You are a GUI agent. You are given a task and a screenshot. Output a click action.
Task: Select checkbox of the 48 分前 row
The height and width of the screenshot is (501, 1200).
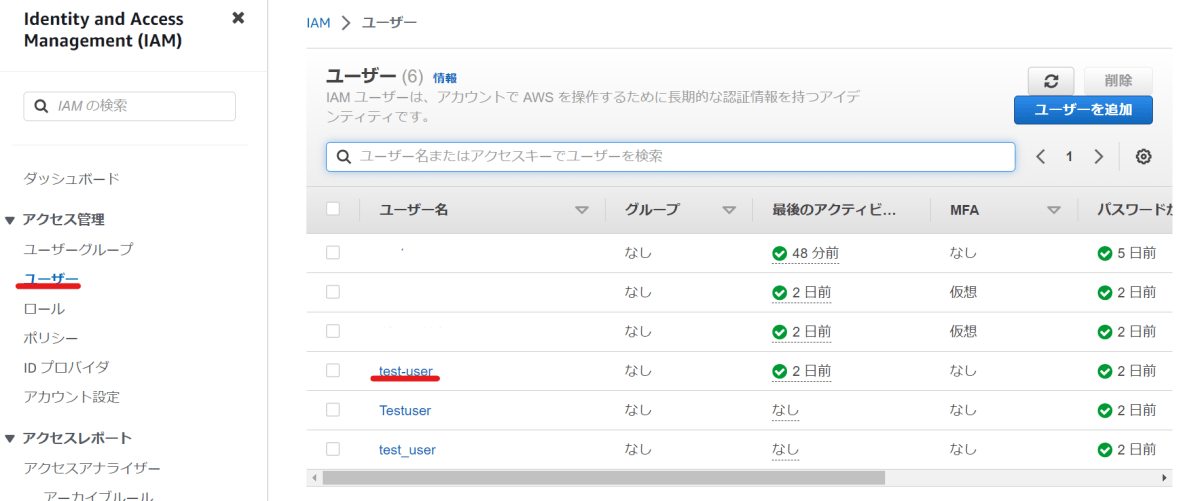pyautogui.click(x=333, y=253)
